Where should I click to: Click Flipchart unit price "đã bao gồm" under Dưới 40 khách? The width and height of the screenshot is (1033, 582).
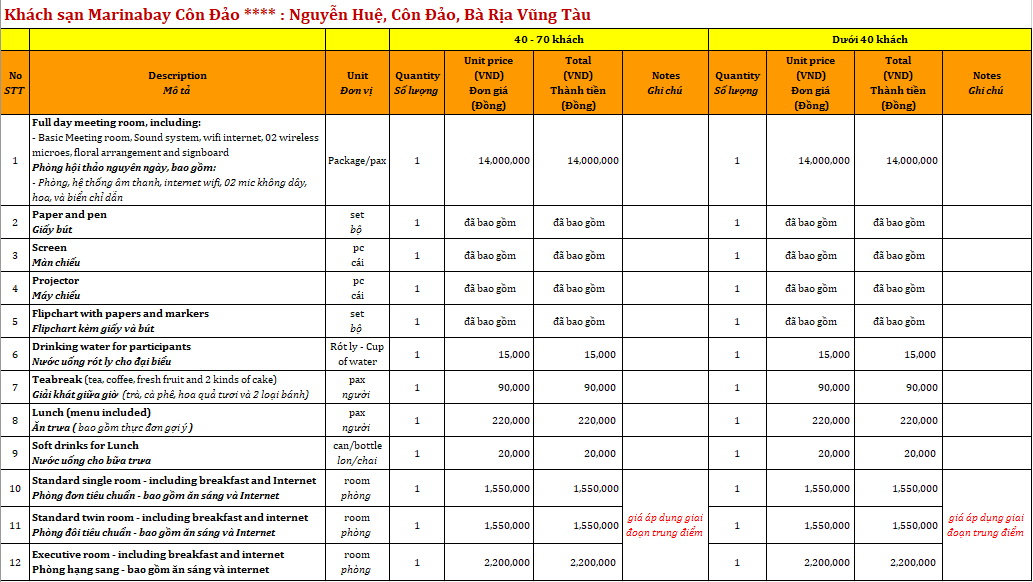pyautogui.click(x=810, y=321)
